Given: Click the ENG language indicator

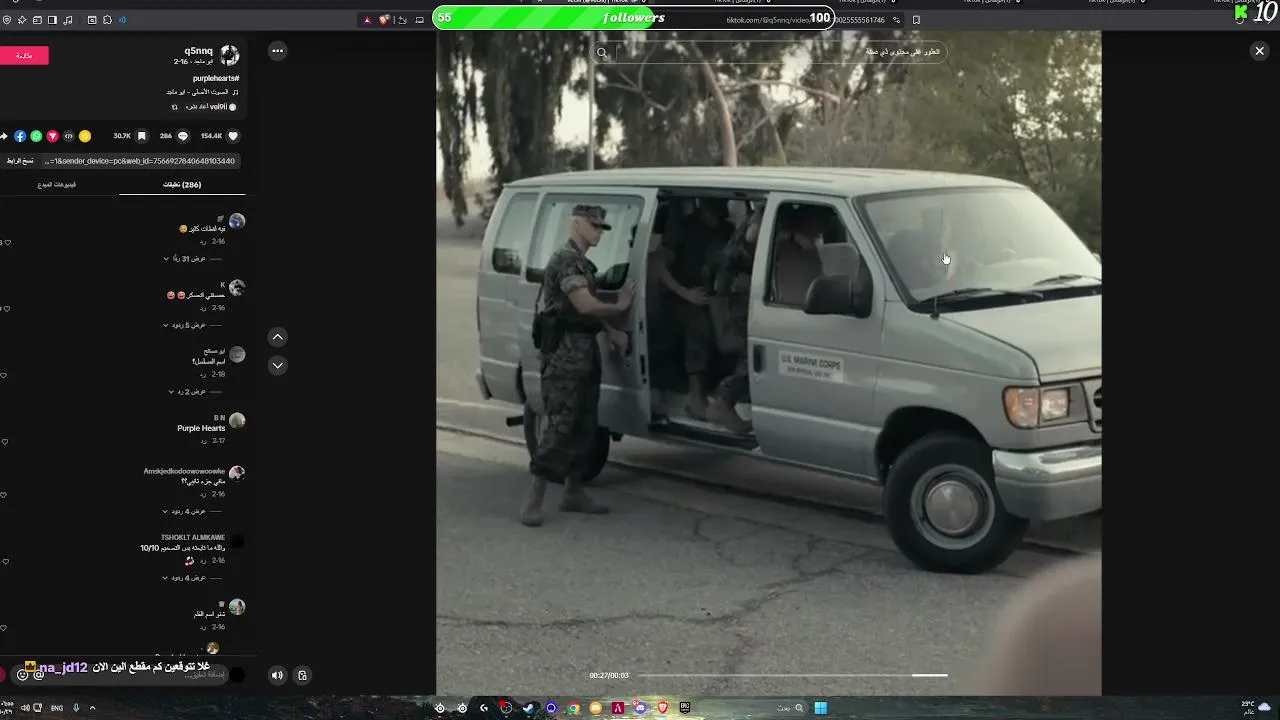Looking at the screenshot, I should pos(57,708).
